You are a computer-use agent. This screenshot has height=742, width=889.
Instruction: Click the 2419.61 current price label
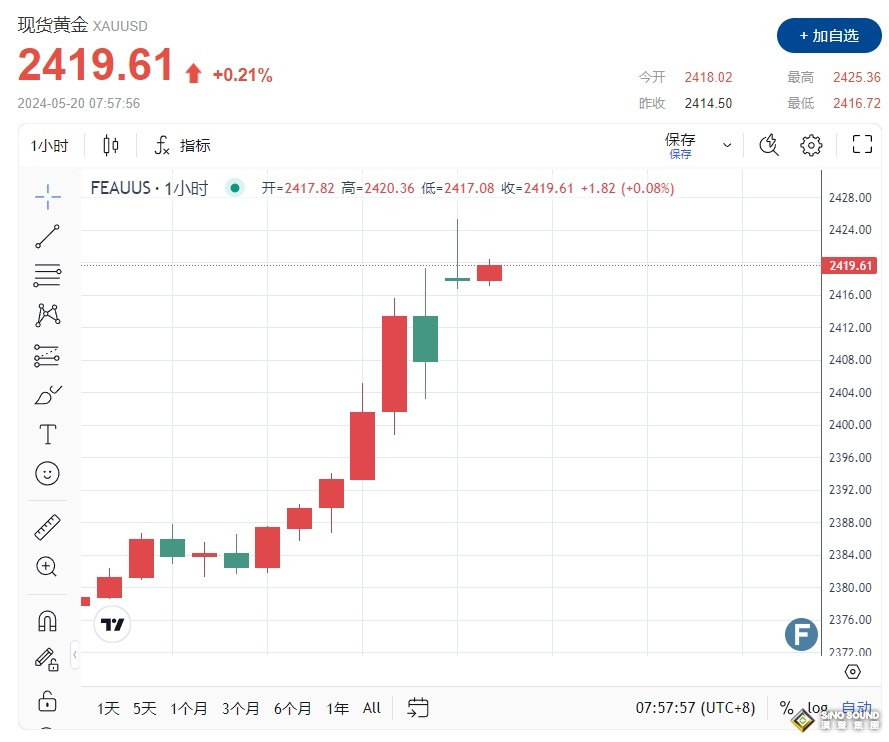coord(852,265)
